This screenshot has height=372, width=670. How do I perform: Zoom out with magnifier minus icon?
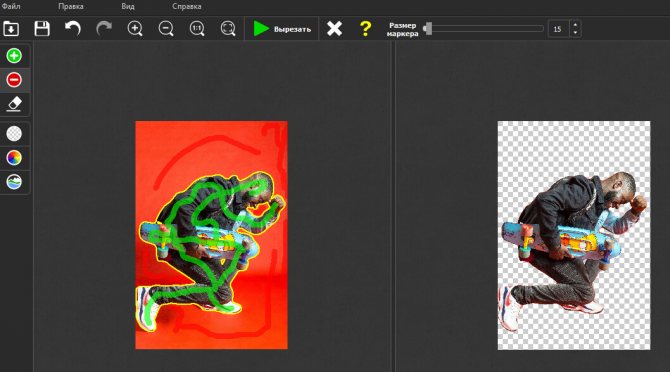pyautogui.click(x=166, y=29)
